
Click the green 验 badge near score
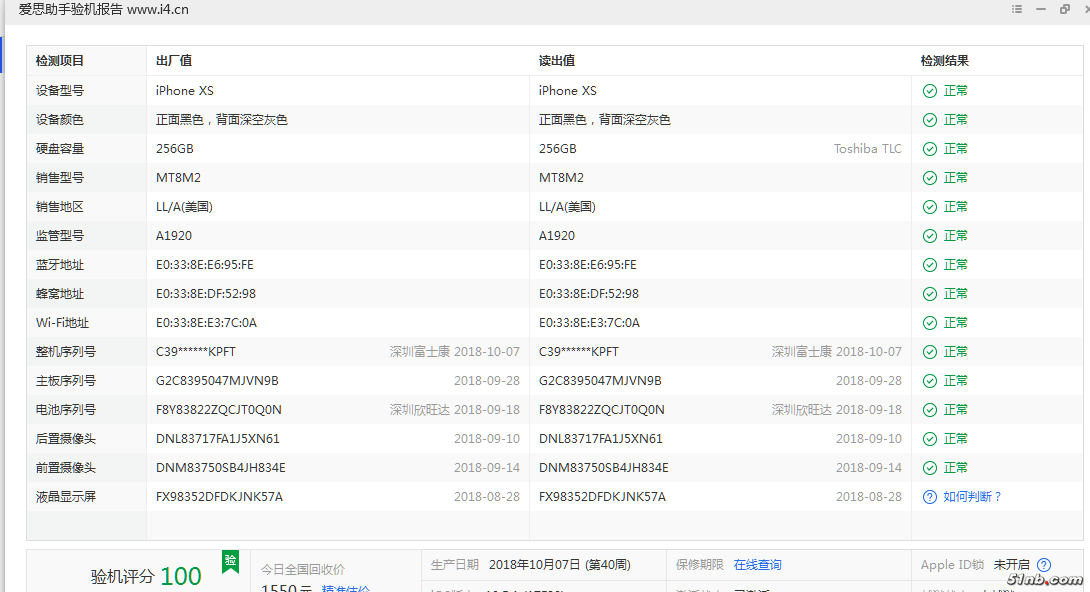click(230, 561)
